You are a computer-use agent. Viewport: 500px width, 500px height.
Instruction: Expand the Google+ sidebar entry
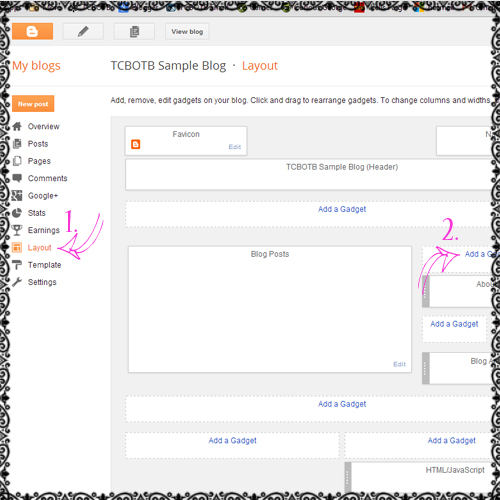(43, 196)
